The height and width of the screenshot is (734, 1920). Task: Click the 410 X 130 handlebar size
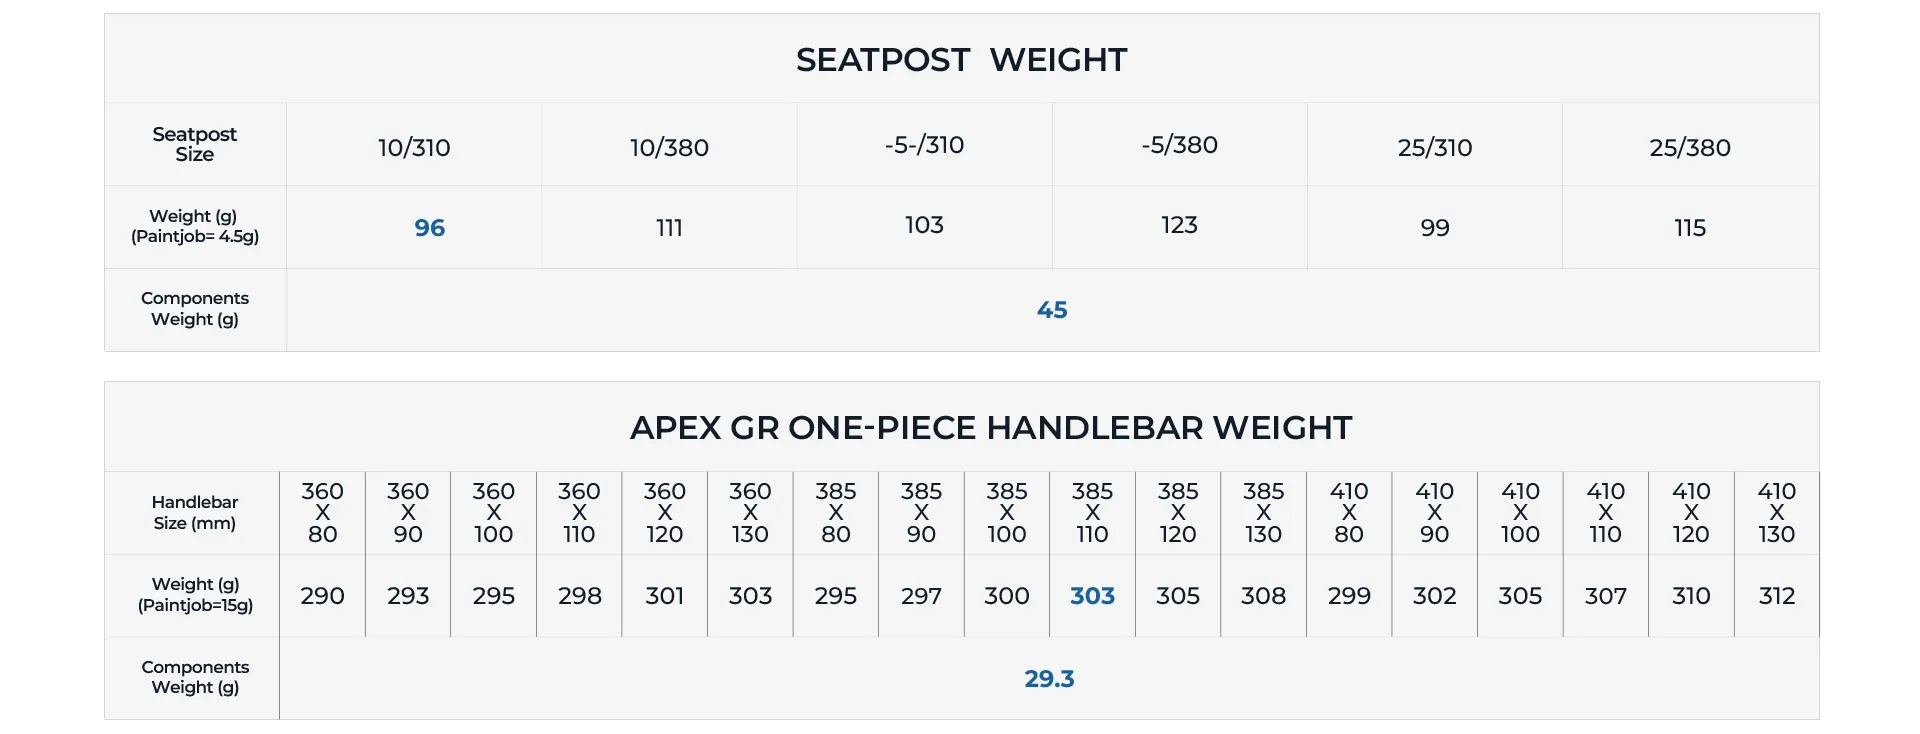tap(1777, 513)
